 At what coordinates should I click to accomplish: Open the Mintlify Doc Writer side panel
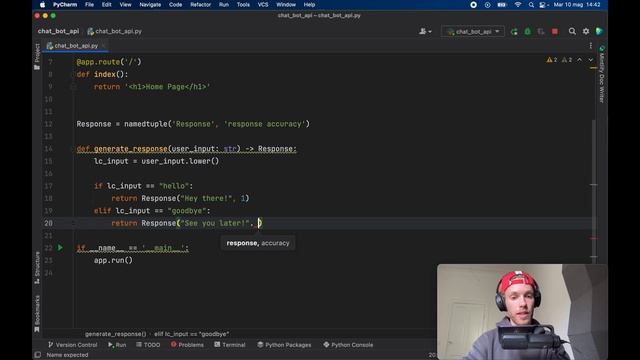602,74
